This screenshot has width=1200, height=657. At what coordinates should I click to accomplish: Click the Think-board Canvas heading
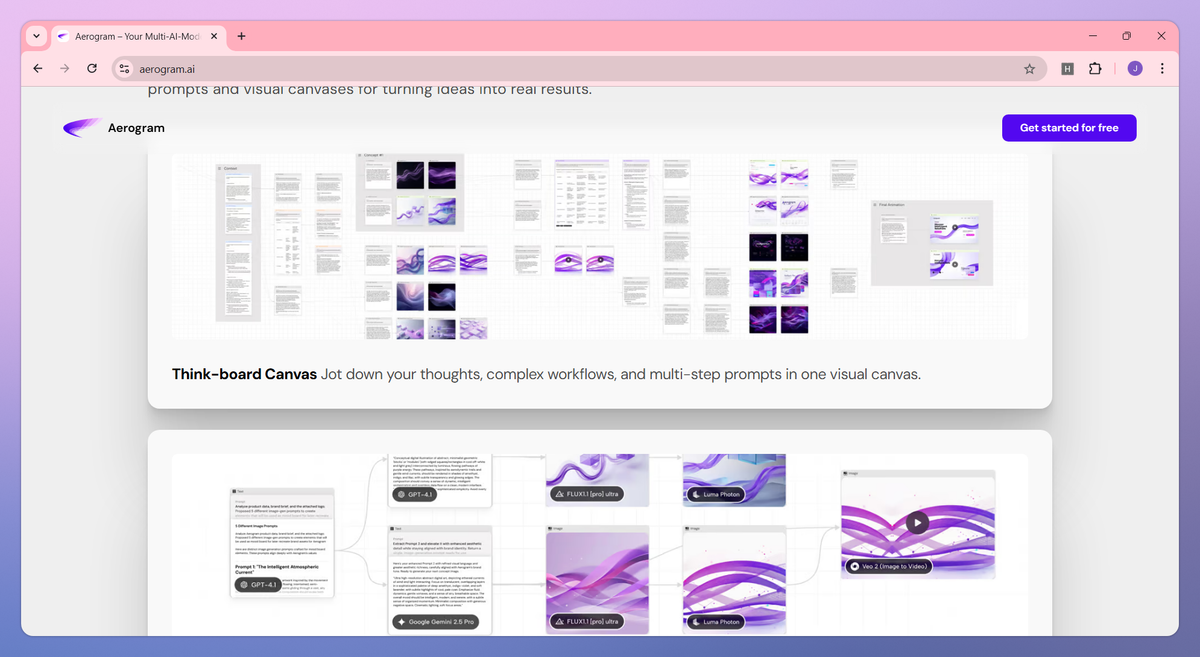244,375
